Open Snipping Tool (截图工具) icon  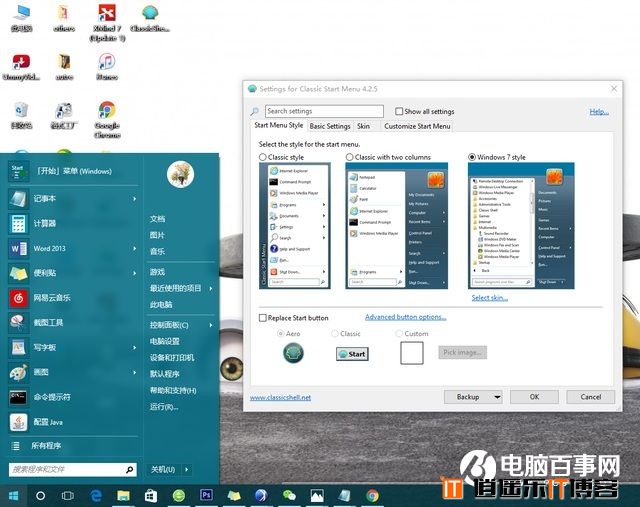tap(18, 322)
